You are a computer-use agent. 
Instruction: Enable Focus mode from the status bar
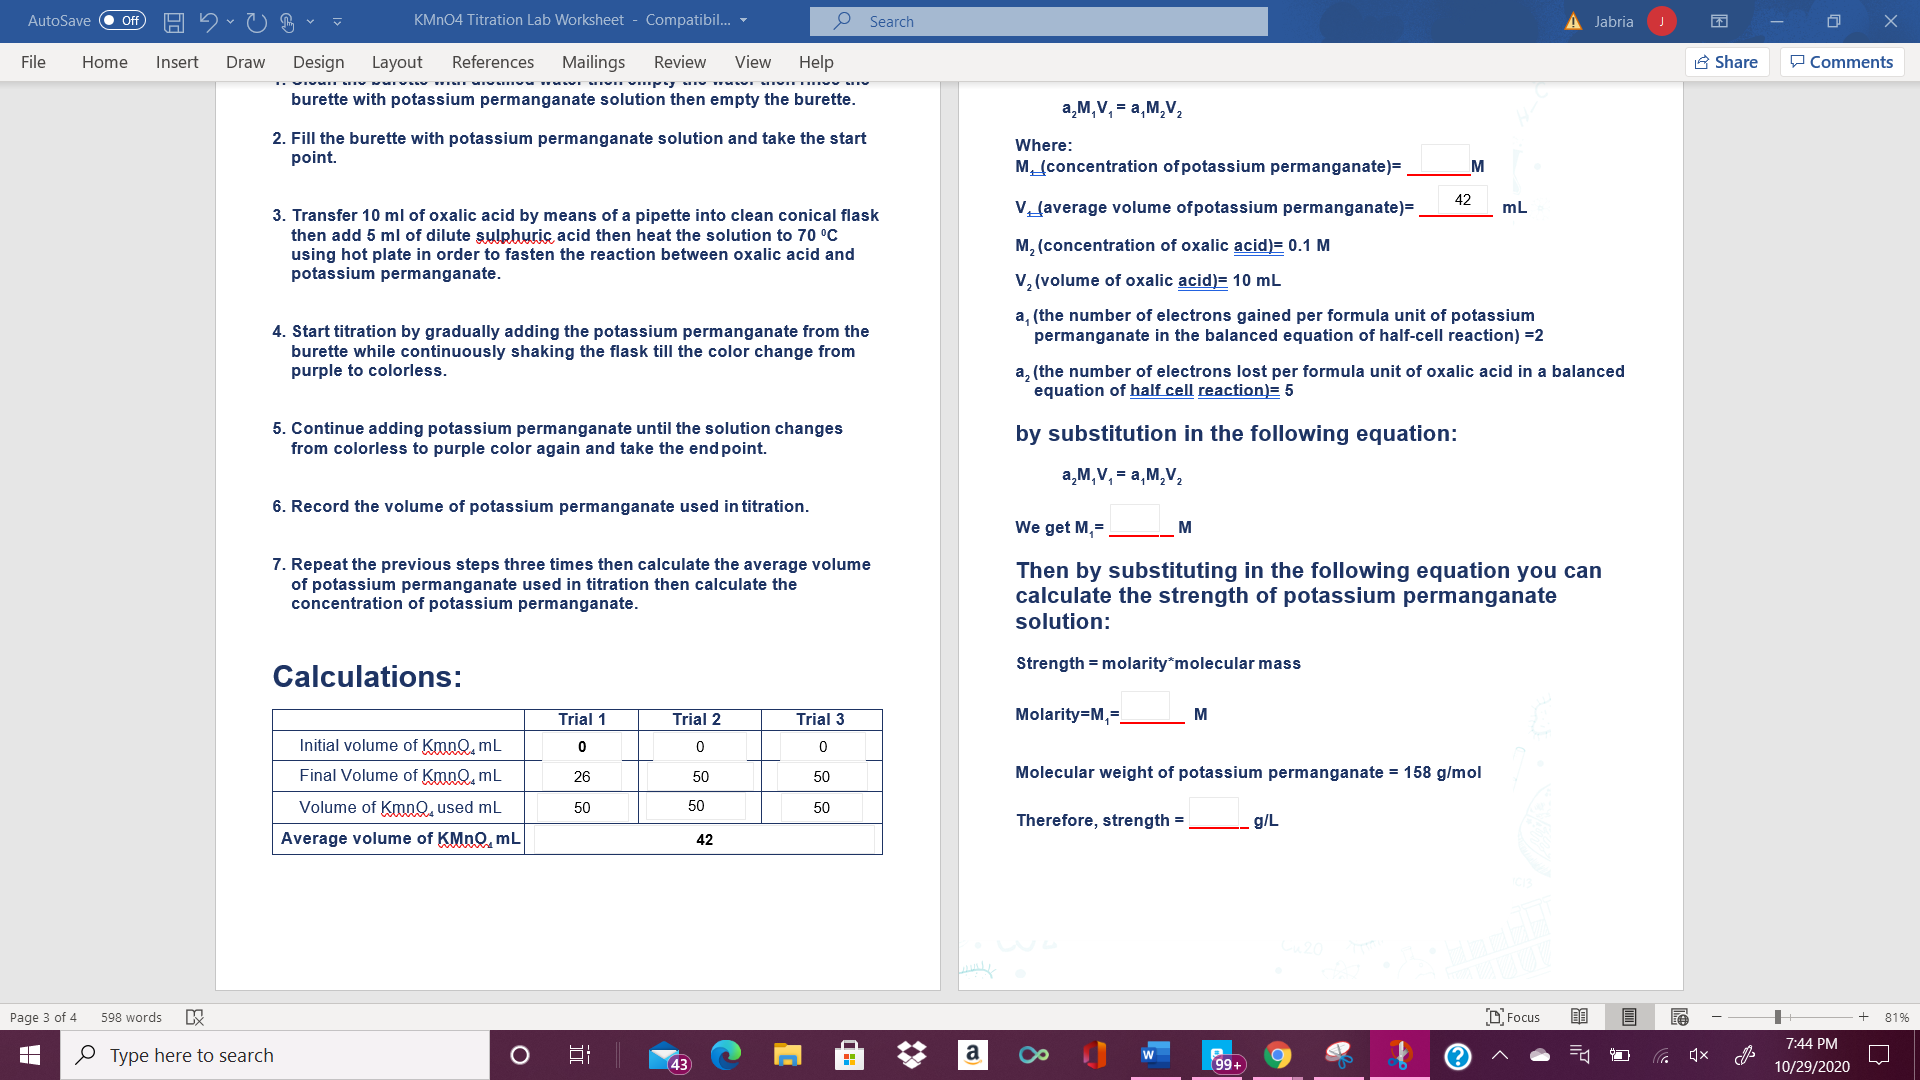point(1512,1017)
